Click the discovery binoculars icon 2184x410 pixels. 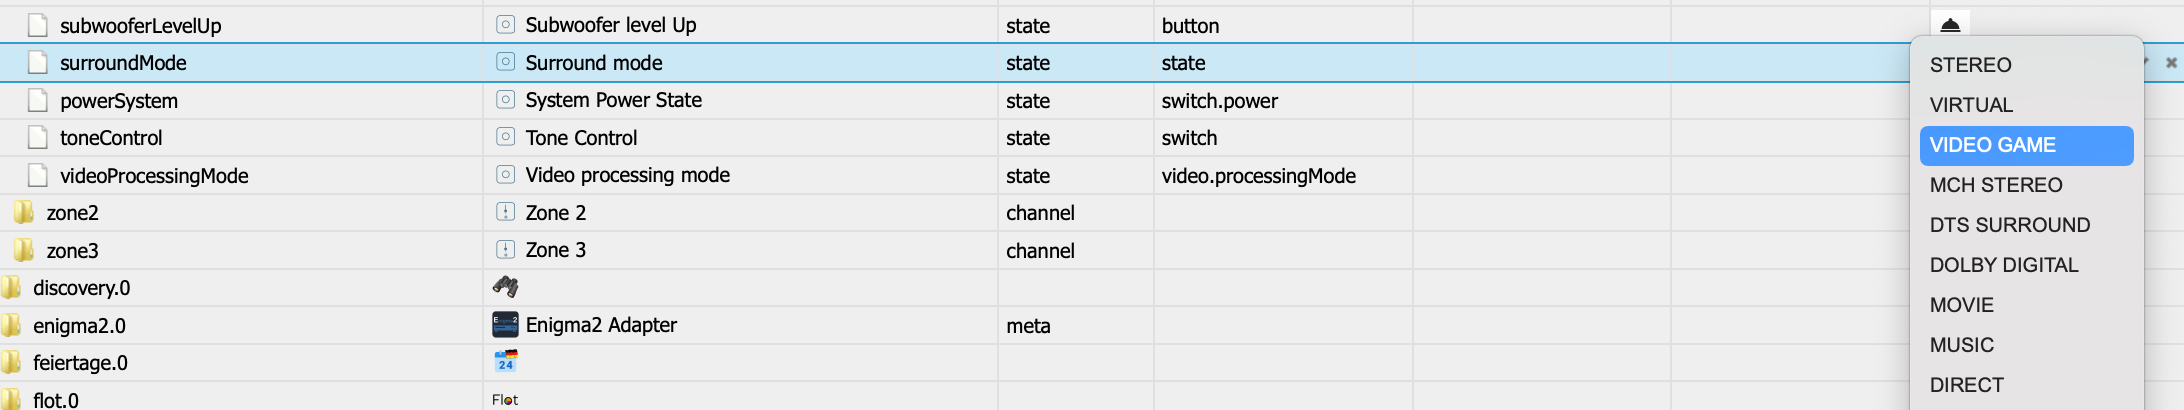point(505,287)
